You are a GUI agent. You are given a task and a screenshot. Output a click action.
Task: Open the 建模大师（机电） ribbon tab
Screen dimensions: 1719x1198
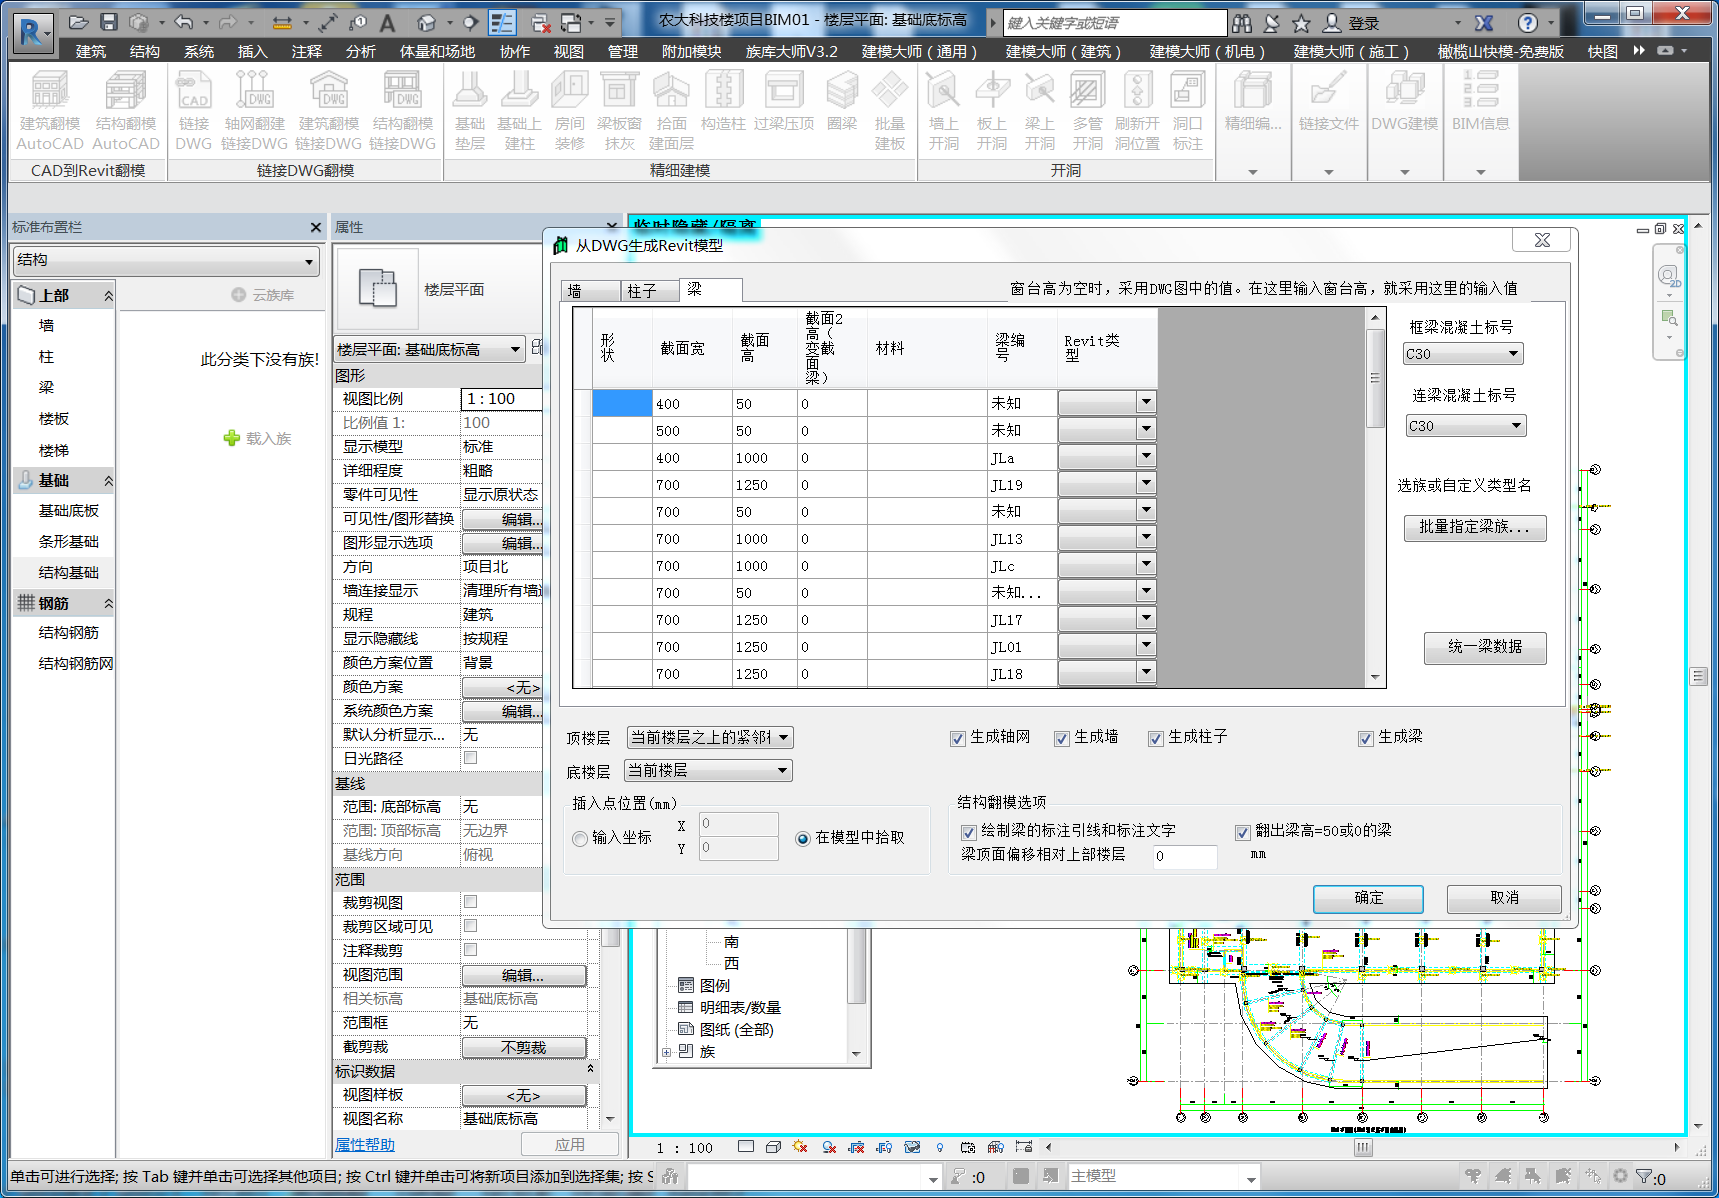[x=1207, y=51]
